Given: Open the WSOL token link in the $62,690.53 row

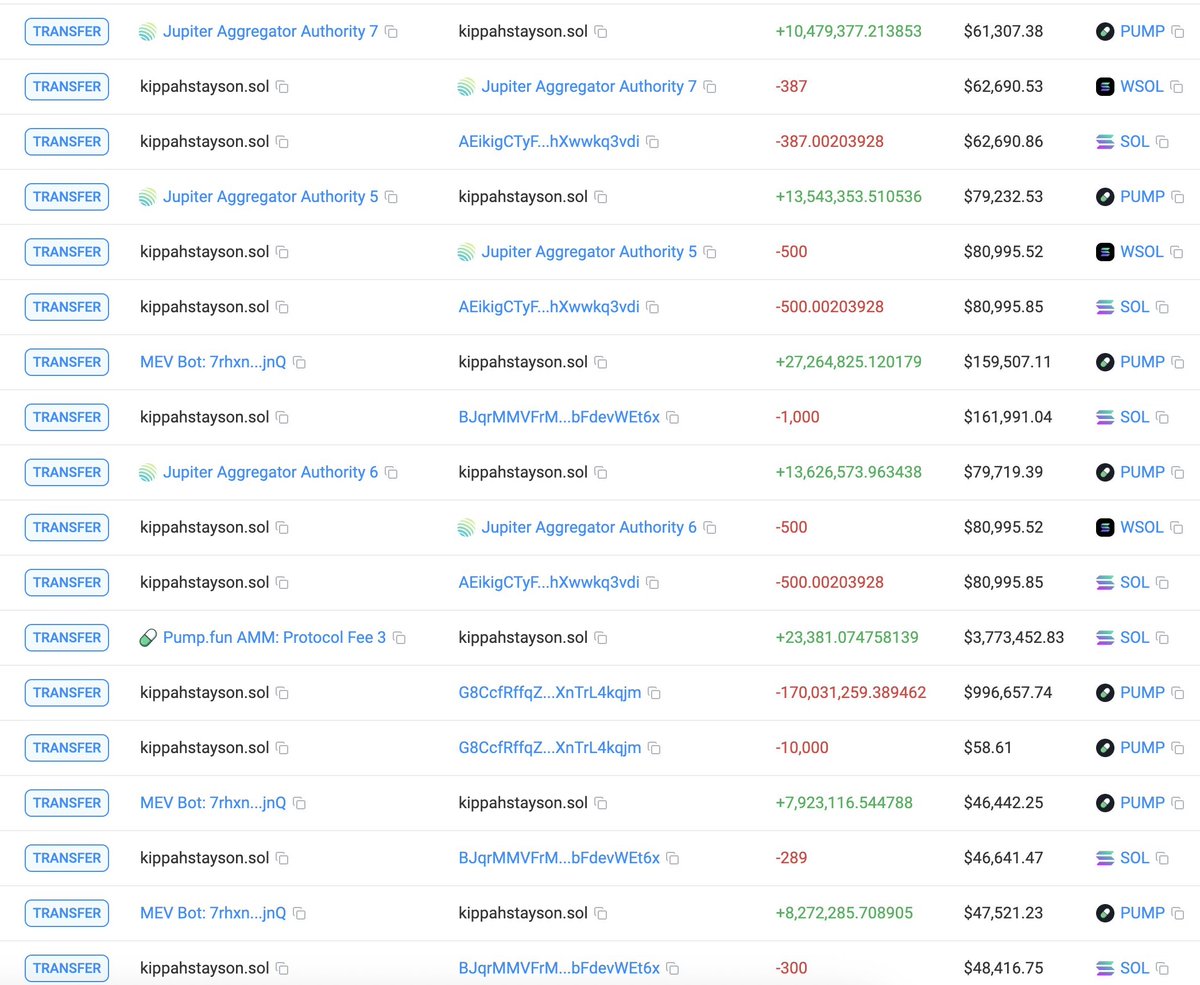Looking at the screenshot, I should pyautogui.click(x=1142, y=87).
